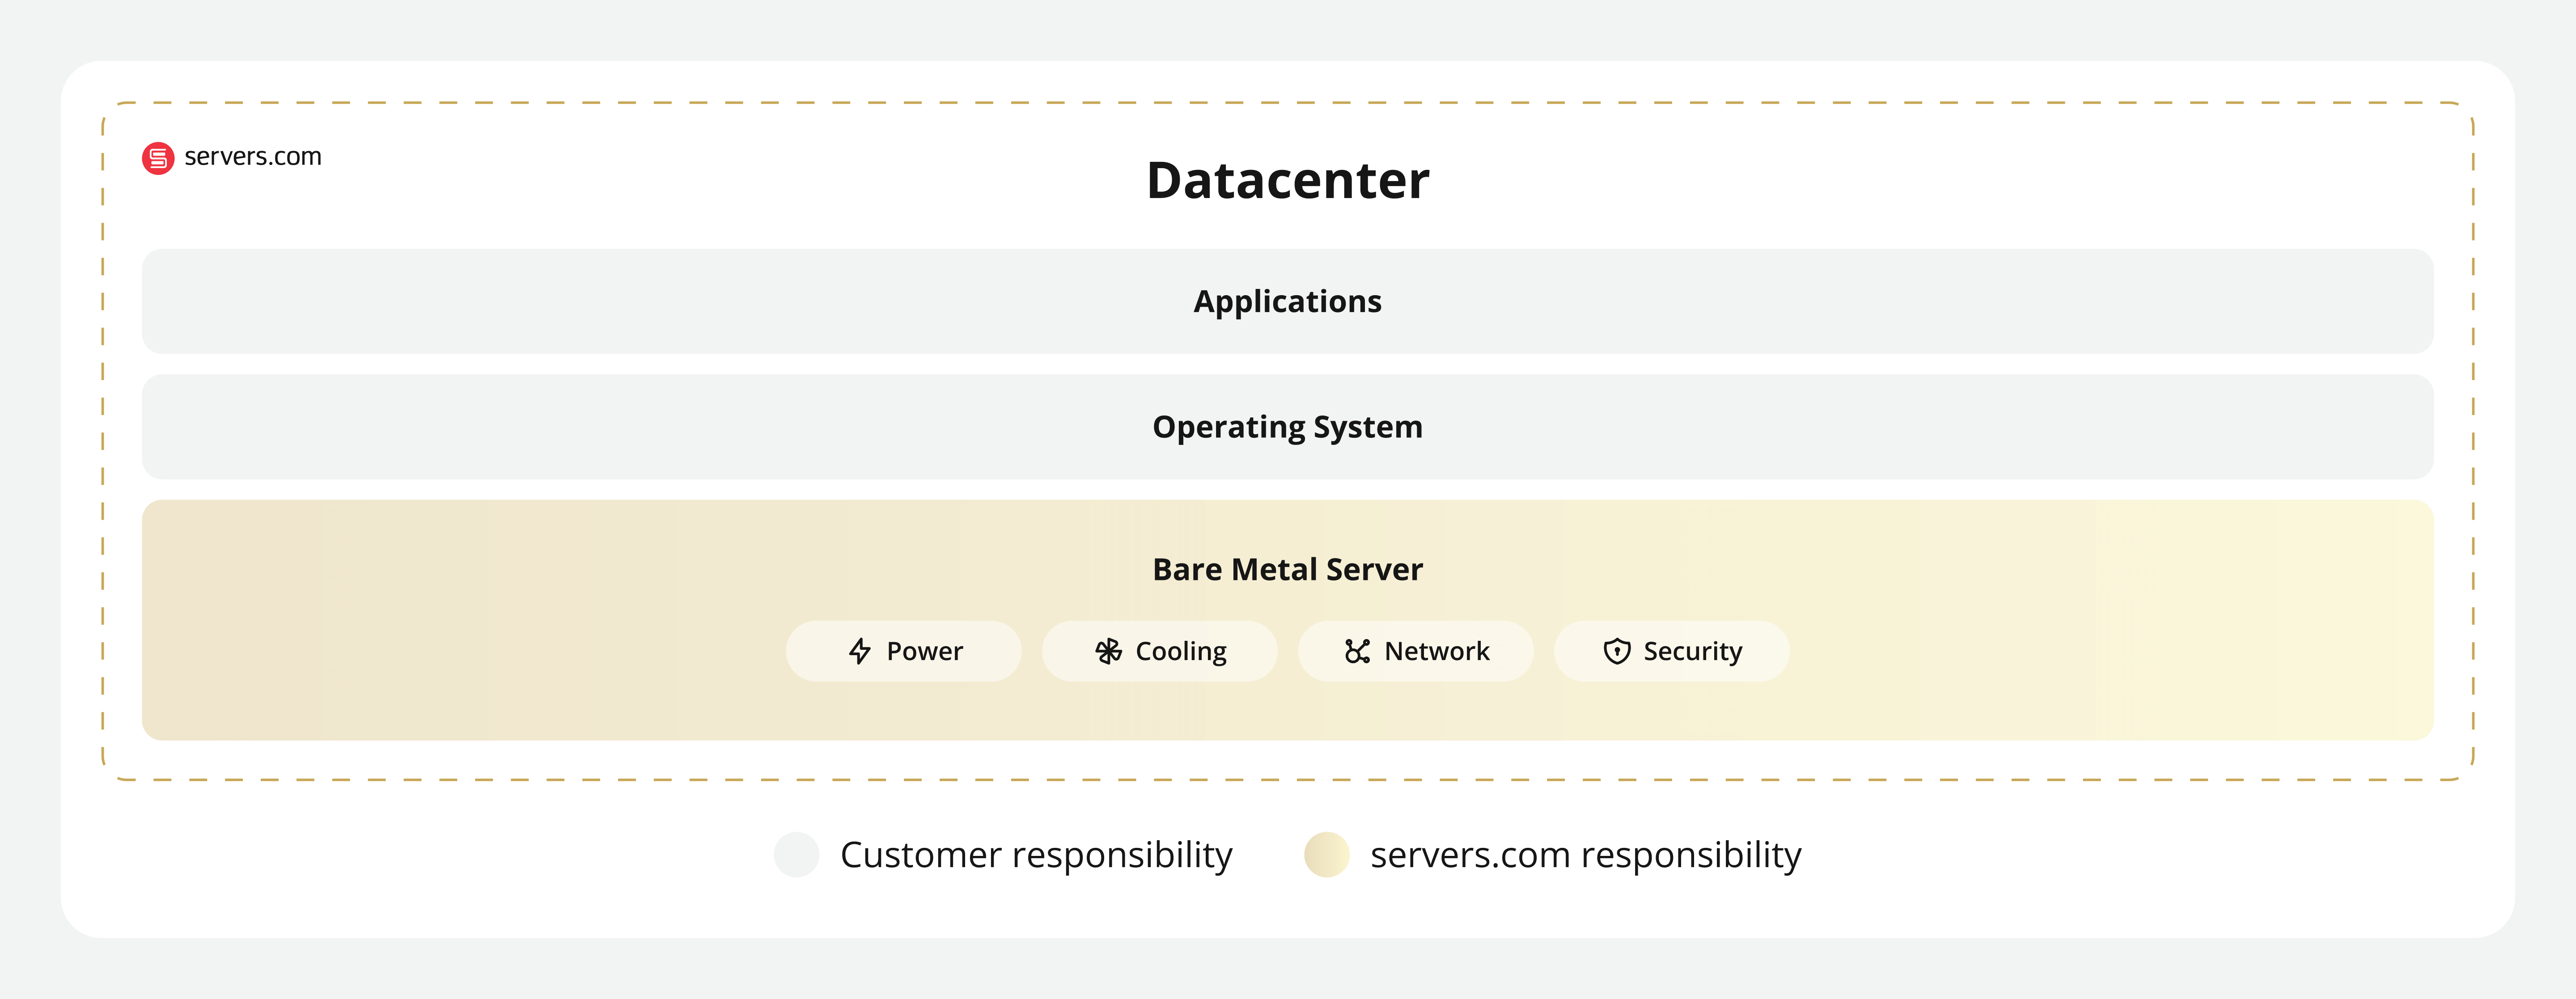Image resolution: width=2576 pixels, height=999 pixels.
Task: Select the Datacenter heading
Action: point(1288,180)
